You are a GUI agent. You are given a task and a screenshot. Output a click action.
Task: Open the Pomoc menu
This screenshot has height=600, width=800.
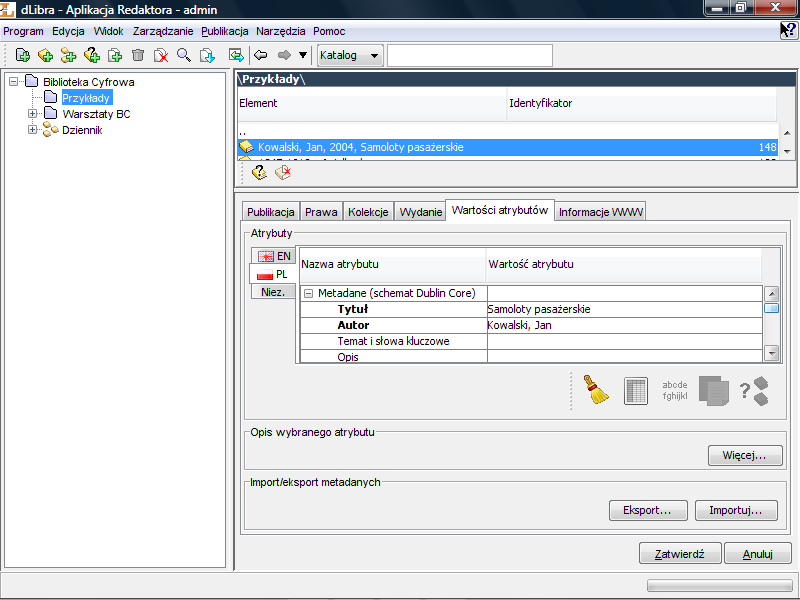pos(329,31)
